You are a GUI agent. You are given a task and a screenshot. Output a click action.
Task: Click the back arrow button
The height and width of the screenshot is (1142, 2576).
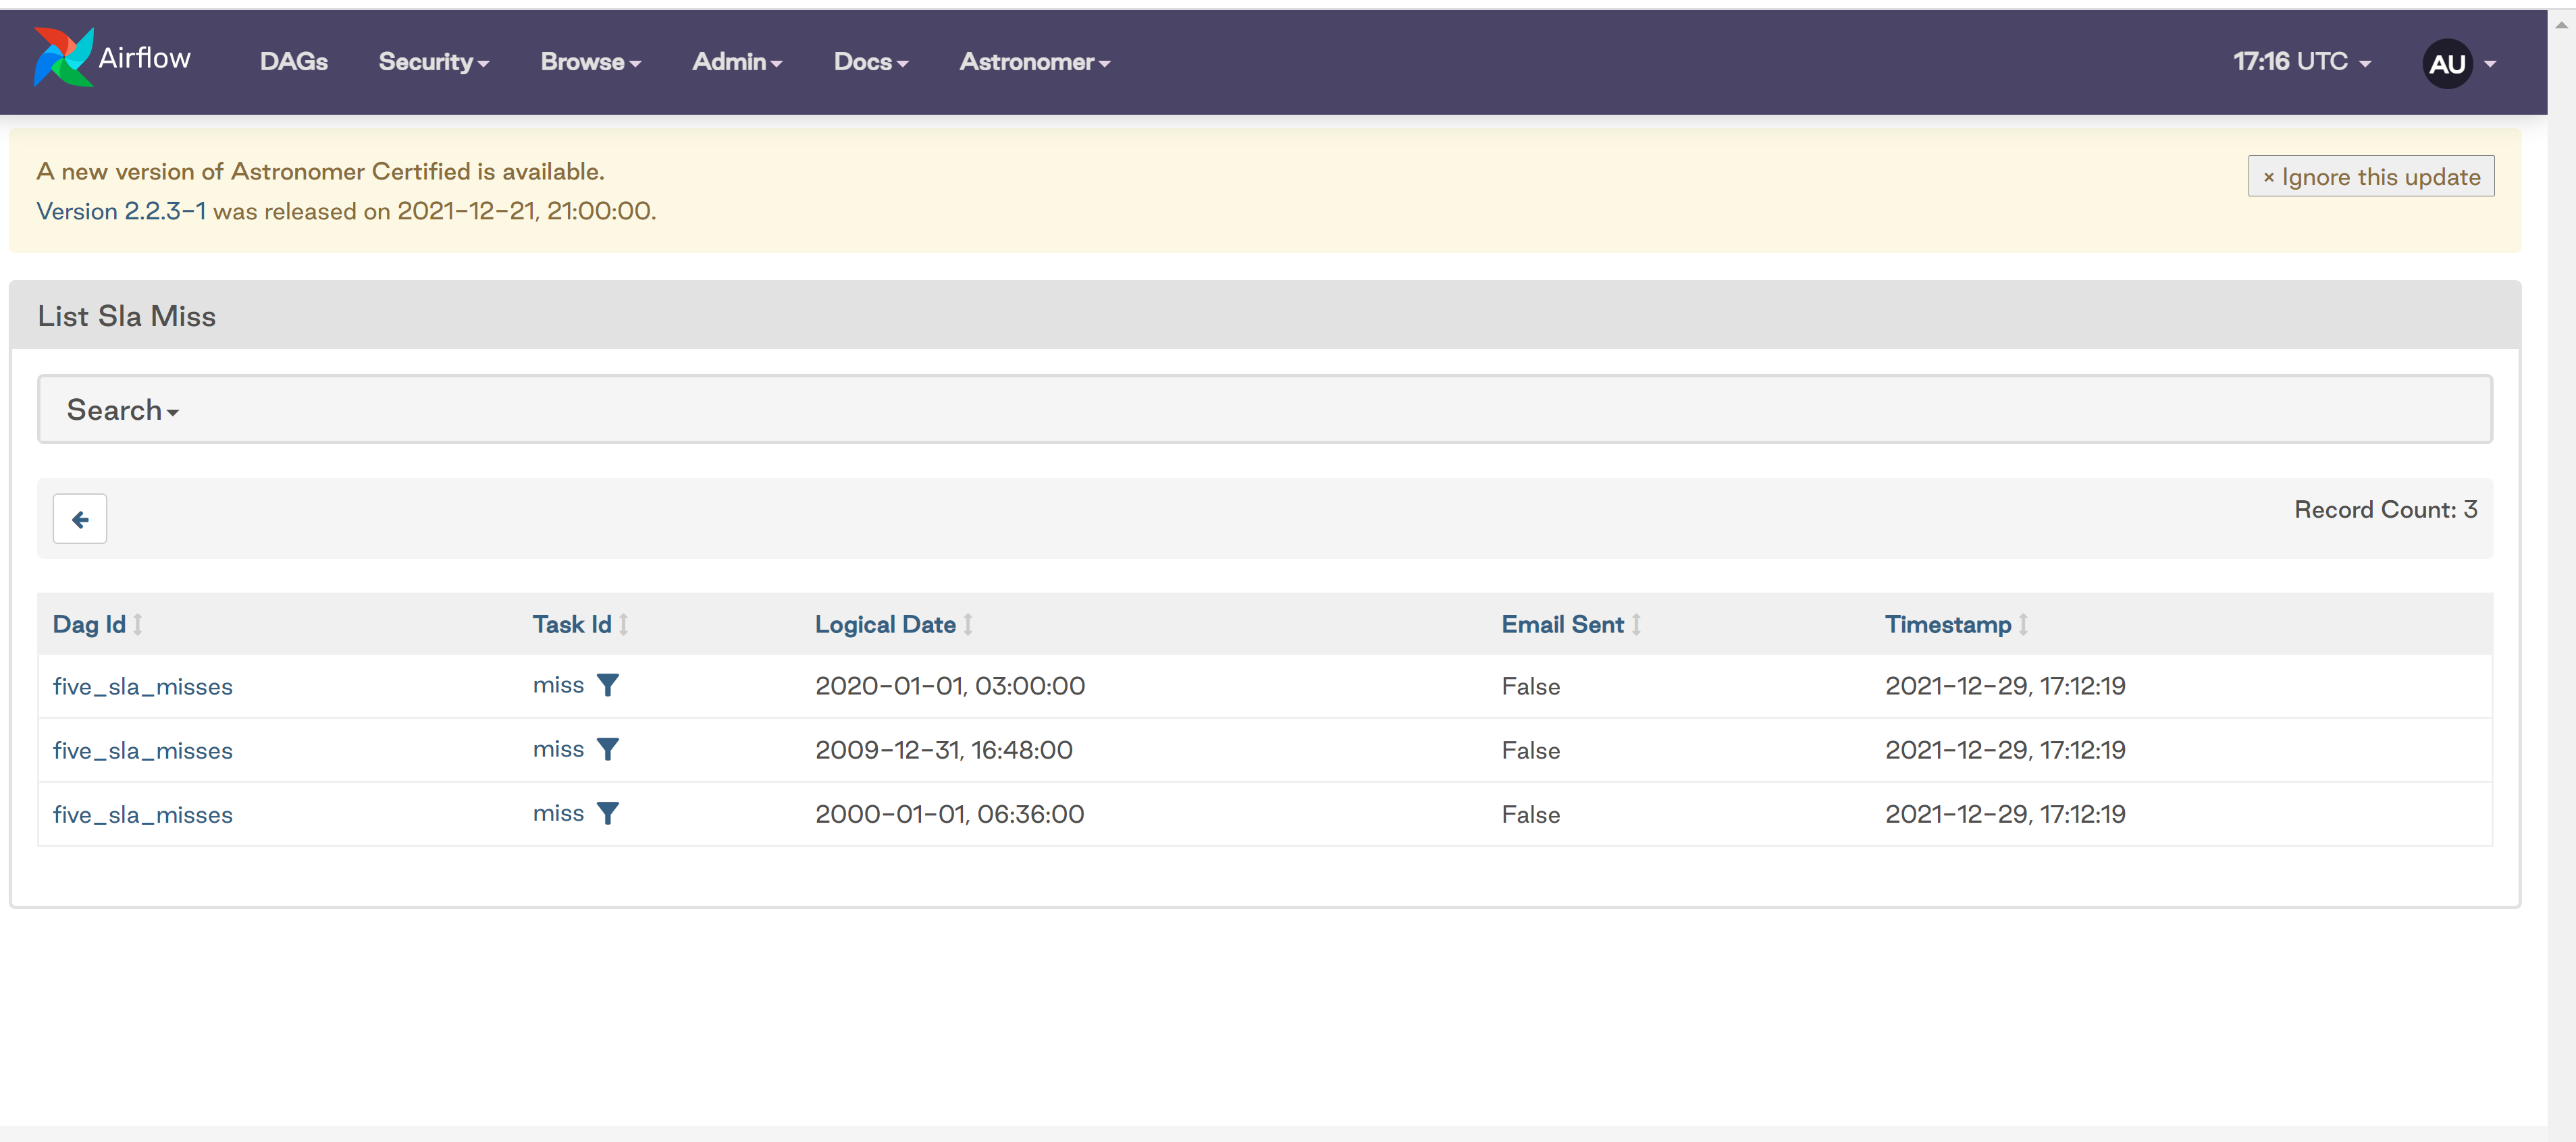pyautogui.click(x=80, y=519)
